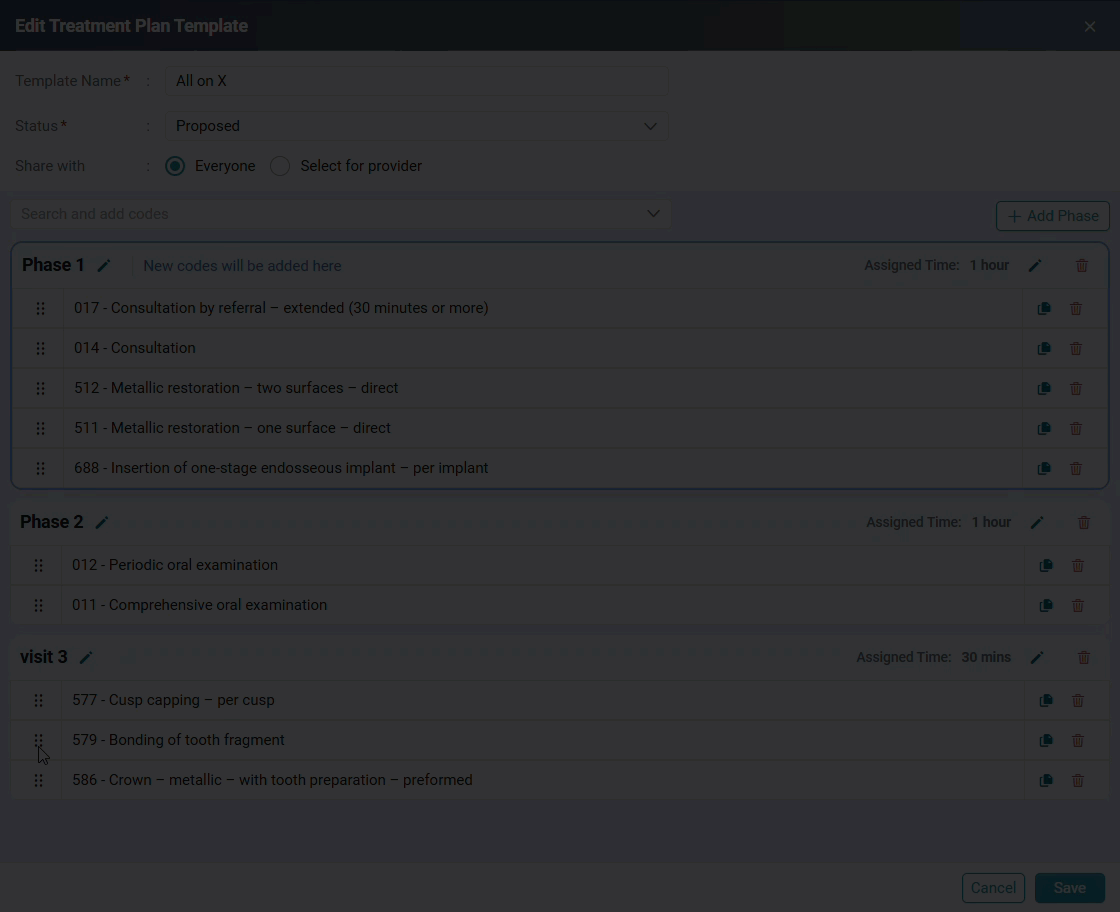Duplicate code 688 endosseous implant row
This screenshot has height=912, width=1120.
(x=1044, y=468)
